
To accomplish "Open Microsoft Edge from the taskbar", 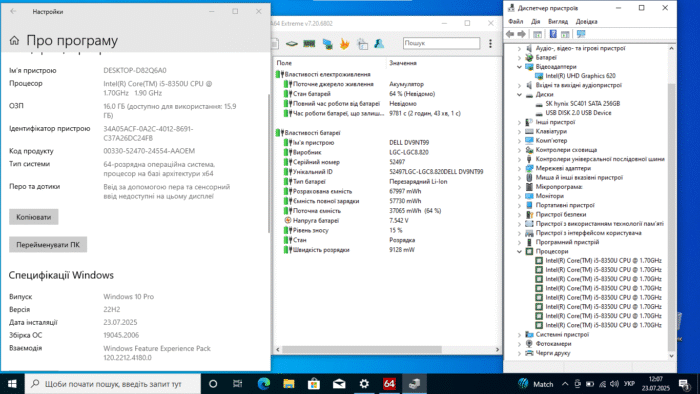I will tap(264, 384).
